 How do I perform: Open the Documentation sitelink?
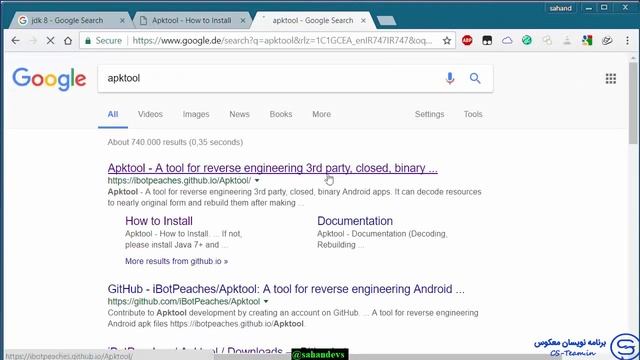point(355,221)
